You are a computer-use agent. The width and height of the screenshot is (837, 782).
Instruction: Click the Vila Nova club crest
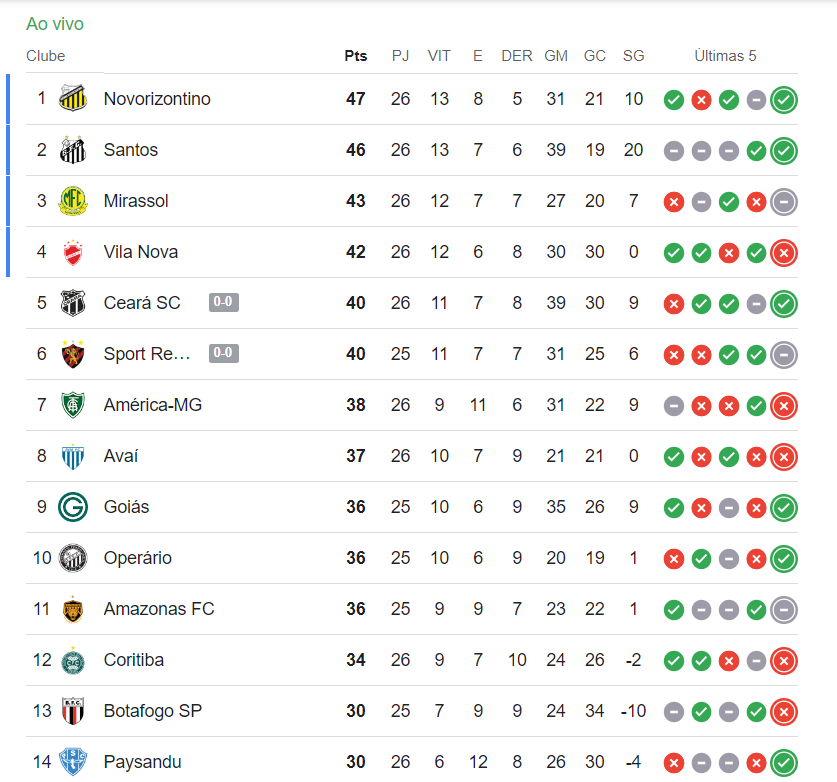coord(73,252)
